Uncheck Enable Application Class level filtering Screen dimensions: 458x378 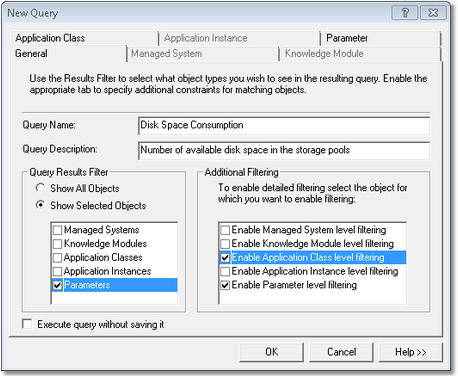pos(225,258)
